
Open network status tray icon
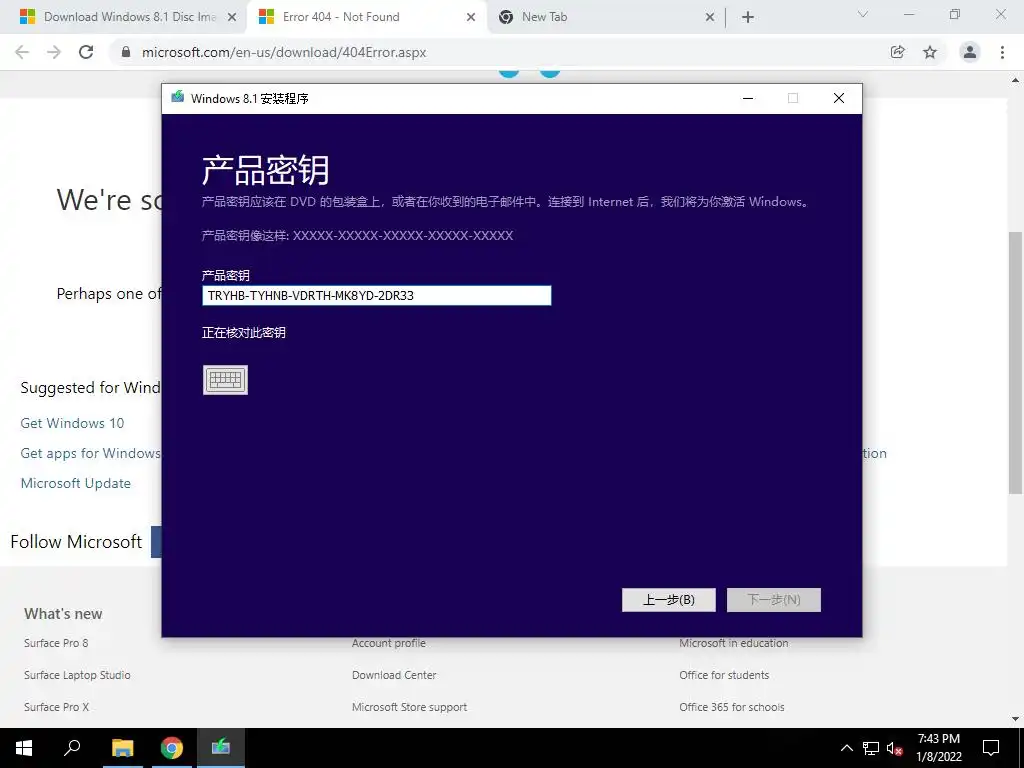click(871, 748)
